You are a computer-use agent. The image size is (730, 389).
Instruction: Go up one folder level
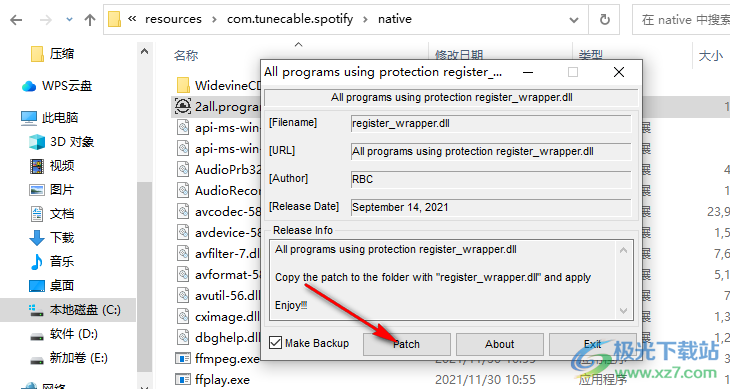(89, 20)
